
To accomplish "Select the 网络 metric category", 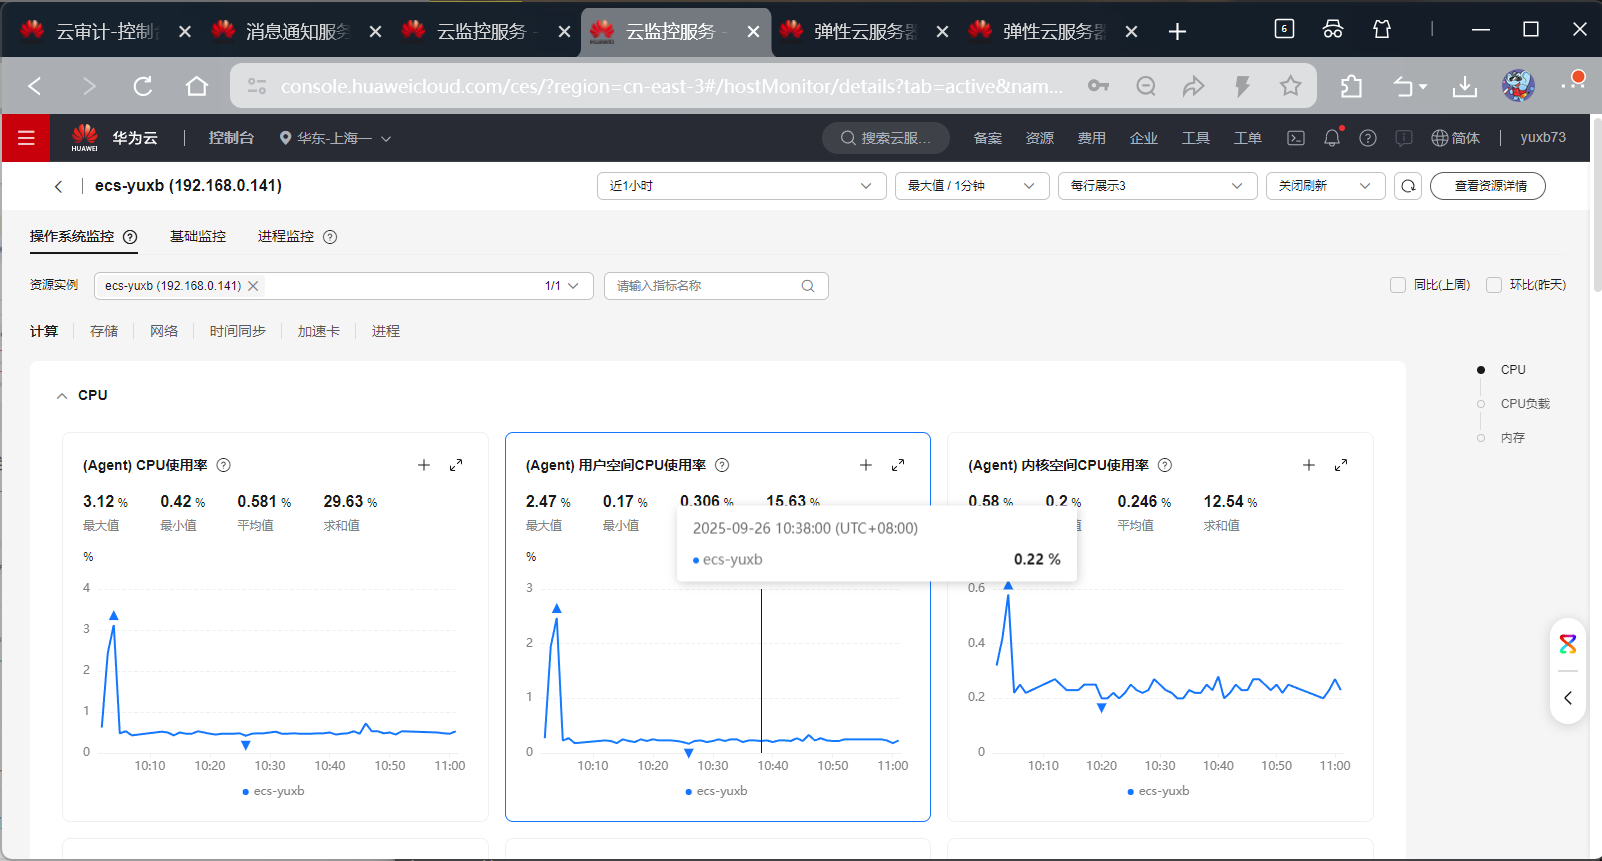I will click(x=164, y=331).
